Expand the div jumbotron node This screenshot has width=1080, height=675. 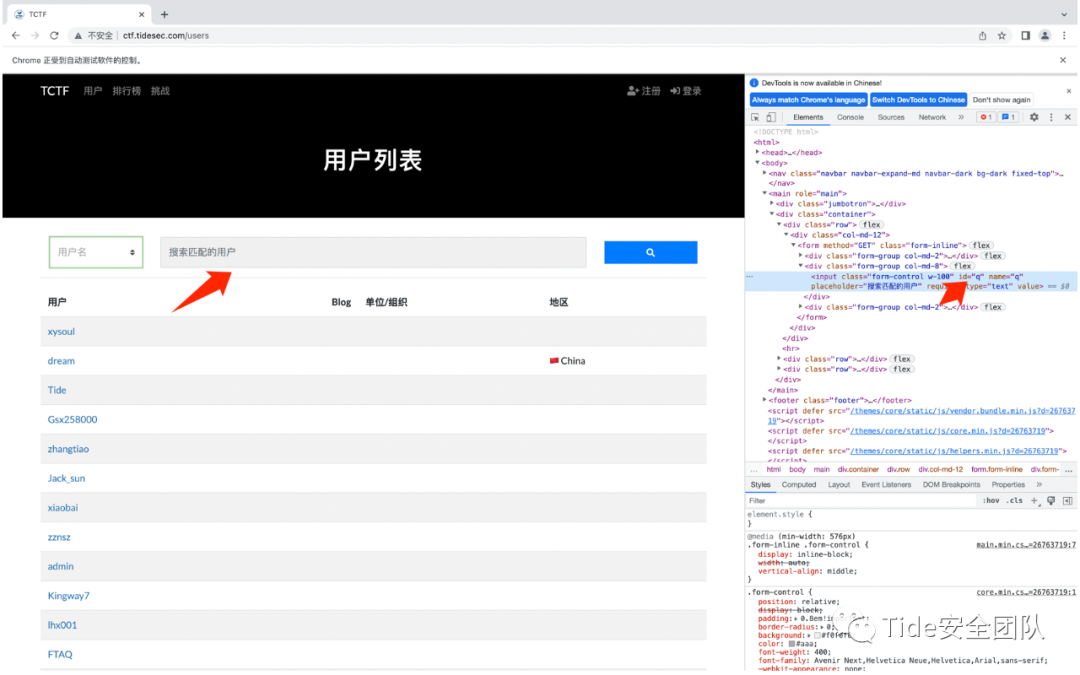[x=771, y=204]
